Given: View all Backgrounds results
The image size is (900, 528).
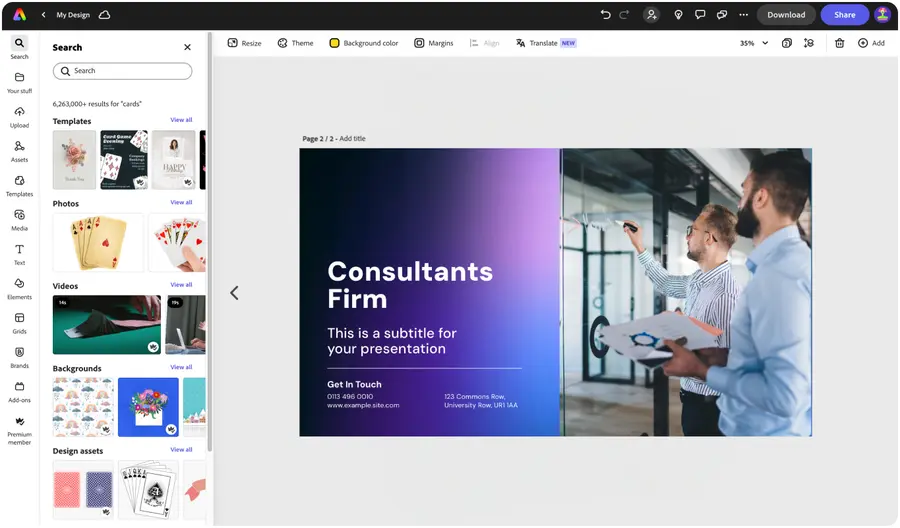Looking at the screenshot, I should pos(181,367).
